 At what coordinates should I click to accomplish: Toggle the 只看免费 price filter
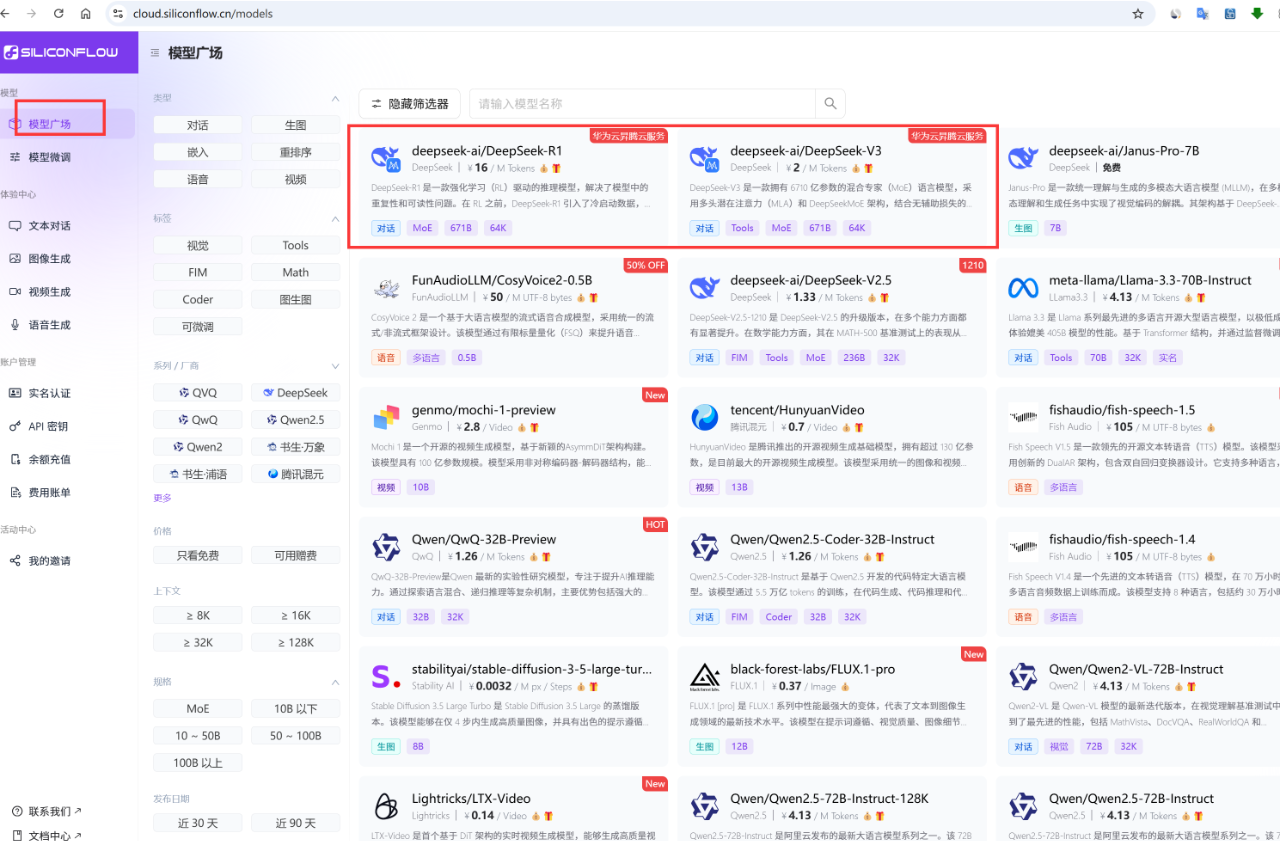[198, 555]
